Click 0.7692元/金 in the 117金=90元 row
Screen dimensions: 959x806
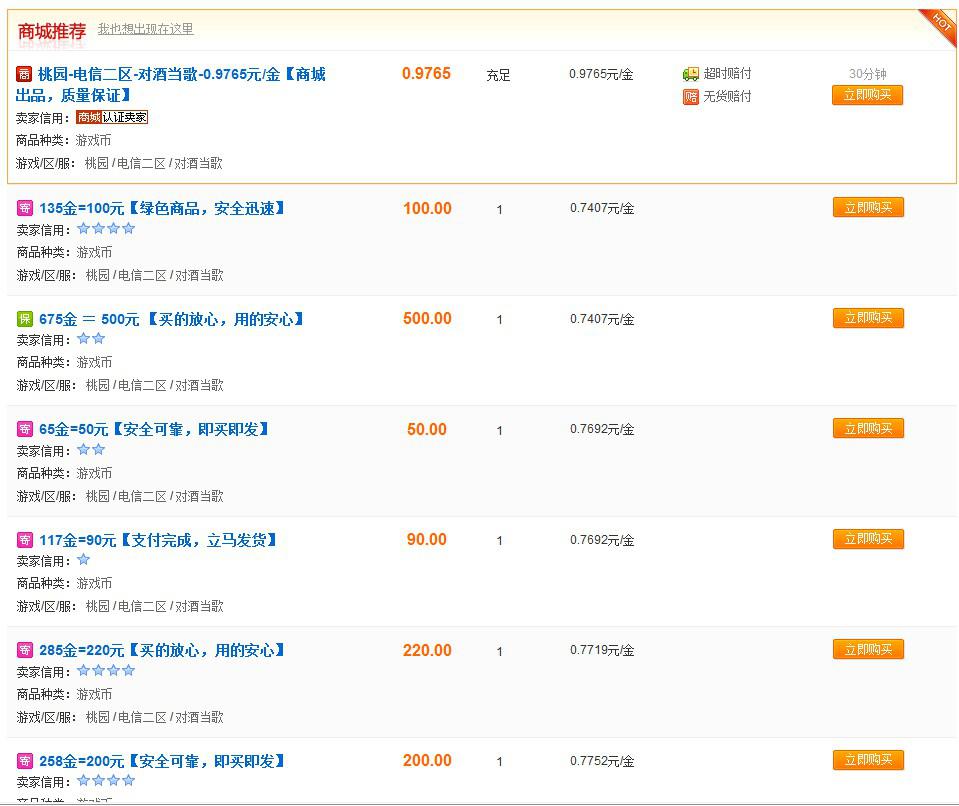[602, 540]
